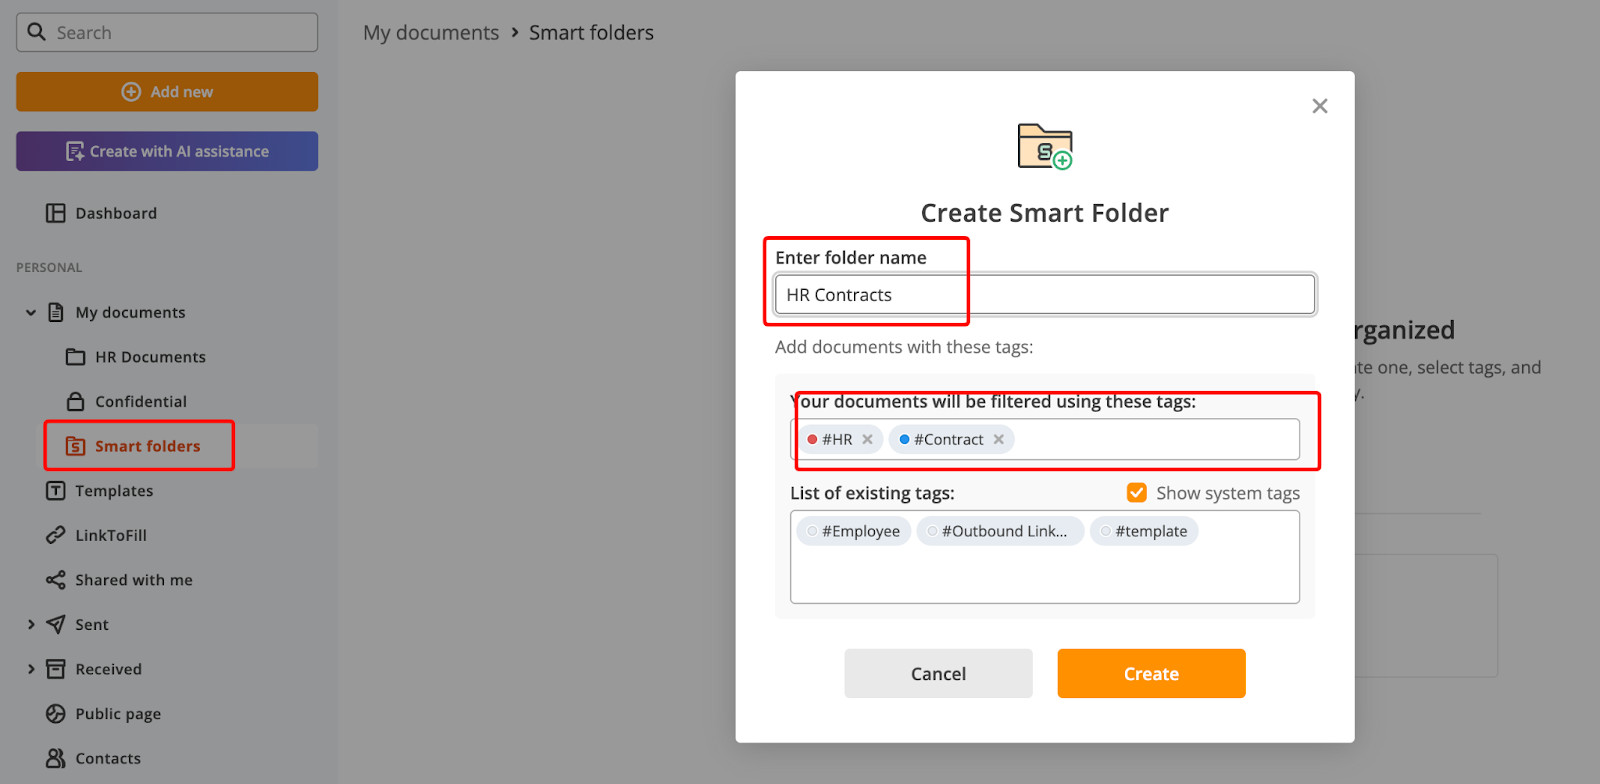Viewport: 1600px width, 784px height.
Task: Click the Sent paper plane icon
Action: (56, 624)
